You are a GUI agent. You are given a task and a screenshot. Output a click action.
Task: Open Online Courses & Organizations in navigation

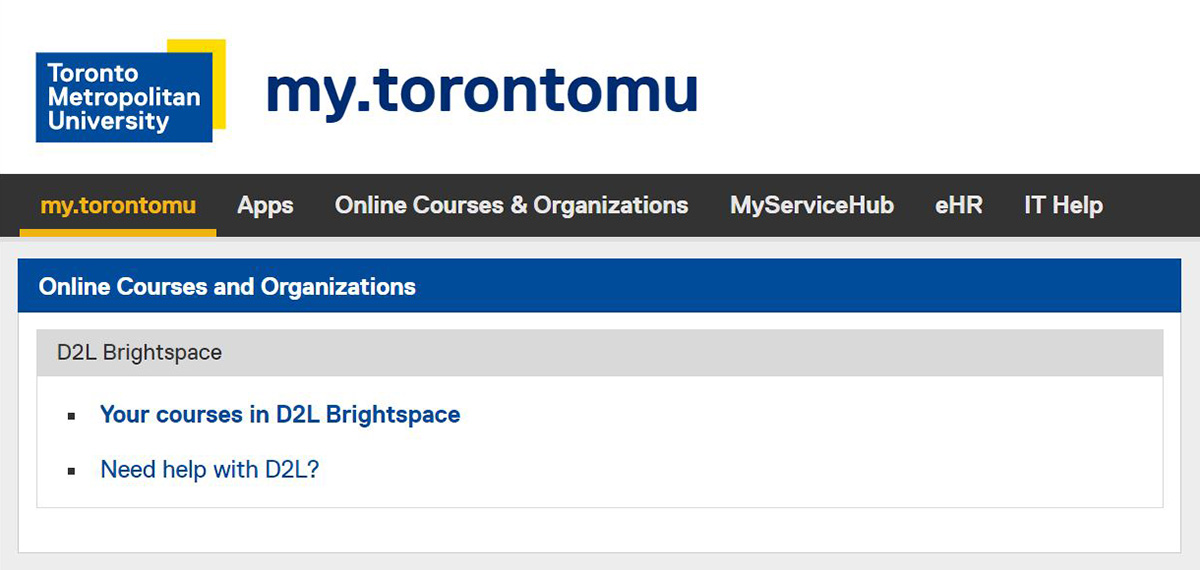pyautogui.click(x=511, y=206)
